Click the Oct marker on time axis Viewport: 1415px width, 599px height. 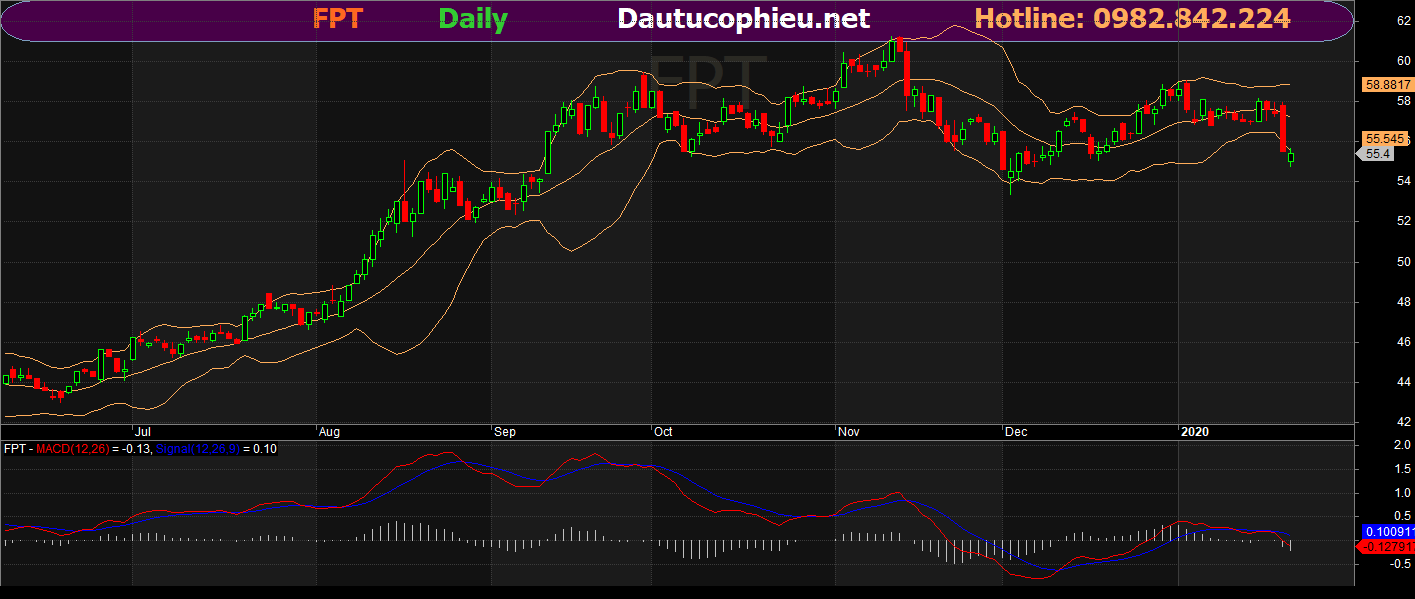pyautogui.click(x=663, y=432)
